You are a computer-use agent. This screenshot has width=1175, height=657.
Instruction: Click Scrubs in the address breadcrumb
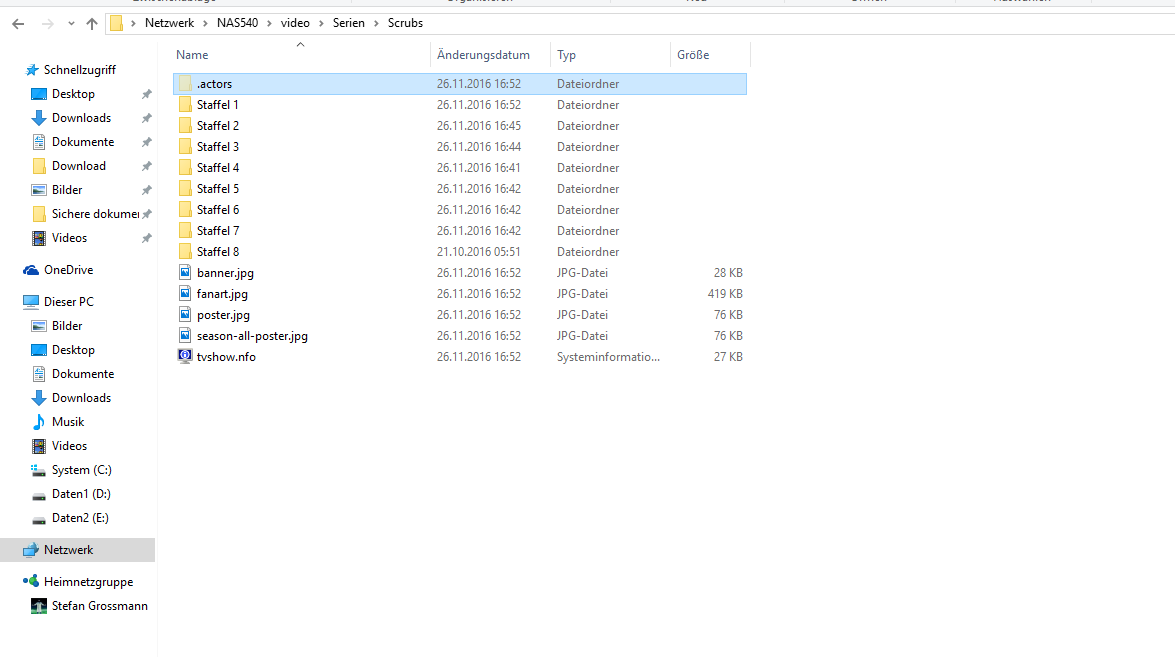[x=405, y=23]
